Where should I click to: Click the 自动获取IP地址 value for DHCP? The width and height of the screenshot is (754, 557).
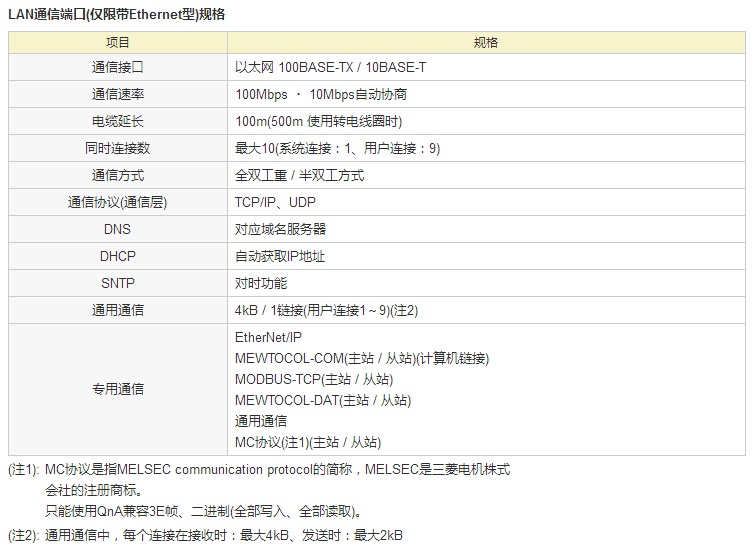(x=280, y=256)
